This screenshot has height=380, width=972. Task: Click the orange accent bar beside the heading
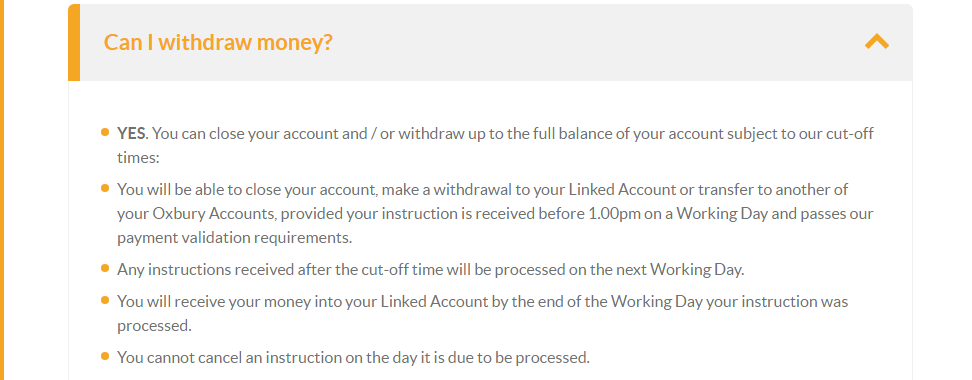[74, 42]
